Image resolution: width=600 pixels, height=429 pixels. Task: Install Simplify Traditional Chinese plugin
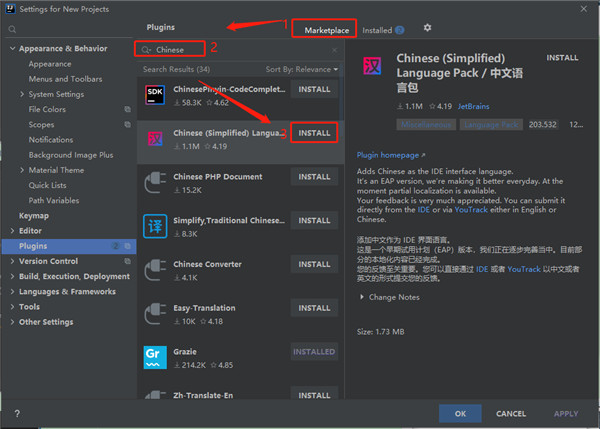click(x=314, y=220)
